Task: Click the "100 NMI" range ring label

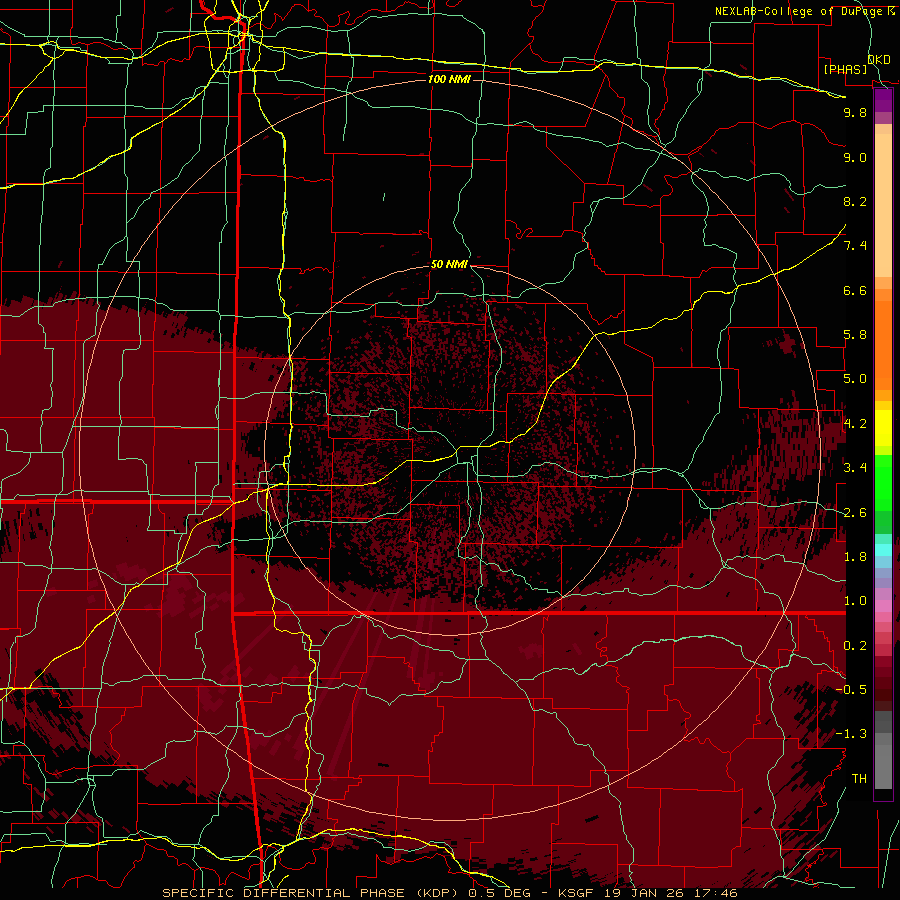Action: [x=449, y=79]
